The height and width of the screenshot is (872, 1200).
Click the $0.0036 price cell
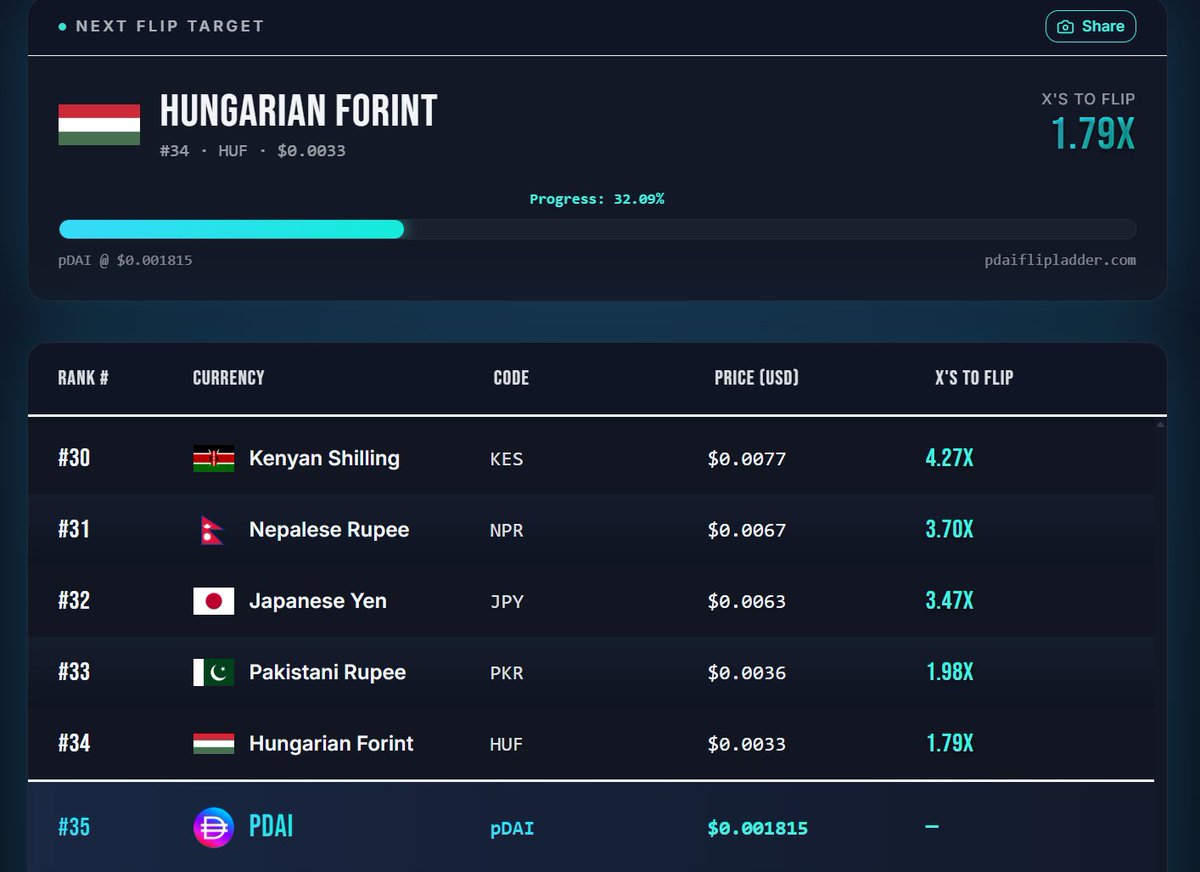click(x=747, y=673)
